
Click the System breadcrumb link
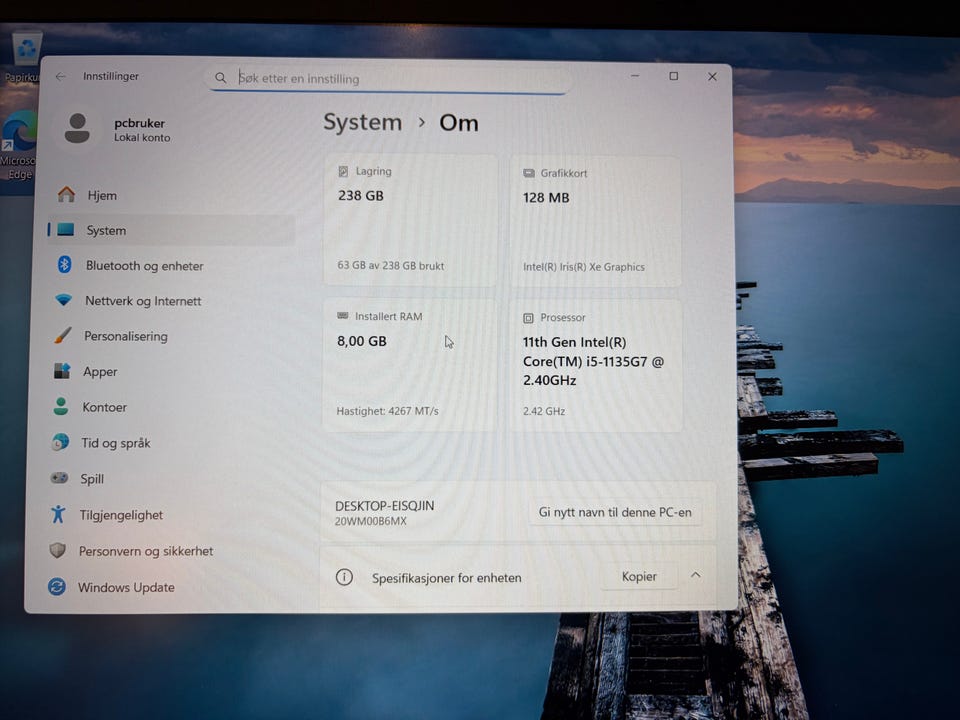click(x=362, y=122)
